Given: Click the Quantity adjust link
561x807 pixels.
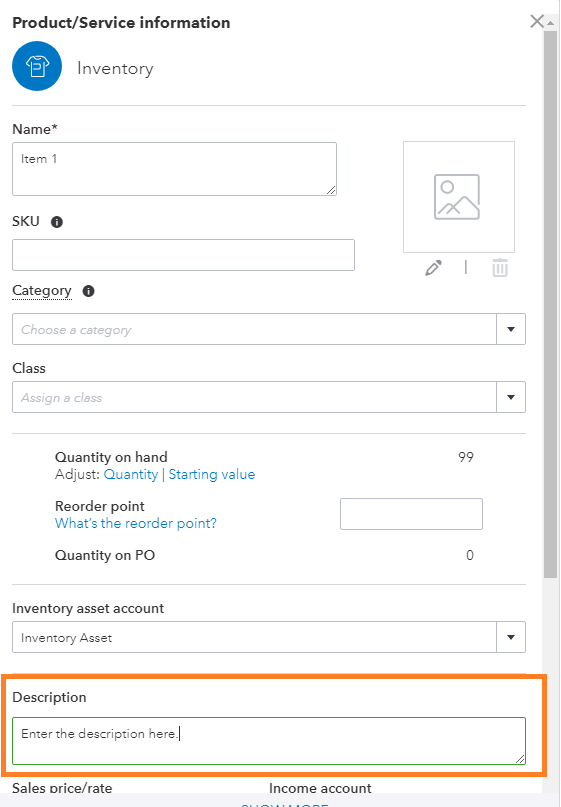Looking at the screenshot, I should coord(131,474).
